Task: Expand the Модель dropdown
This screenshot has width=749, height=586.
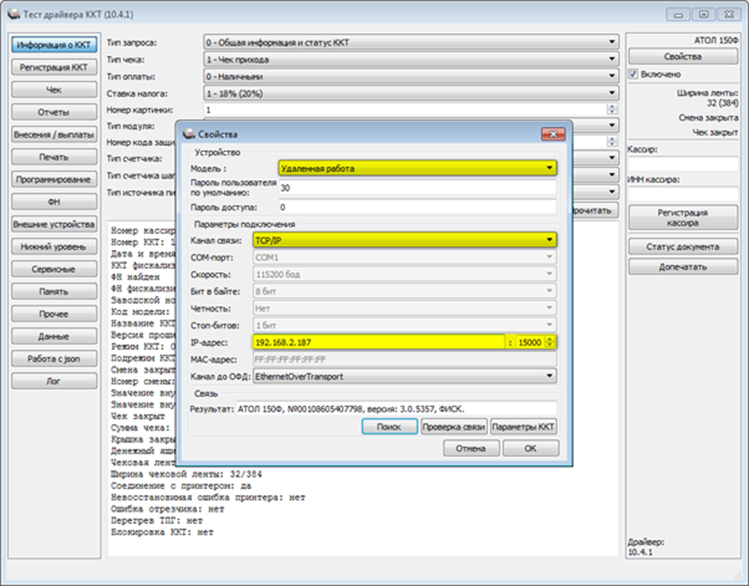Action: [x=550, y=168]
